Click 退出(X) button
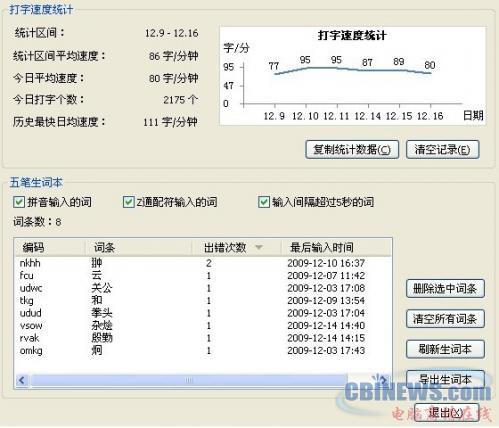This screenshot has width=499, height=428. [x=446, y=413]
